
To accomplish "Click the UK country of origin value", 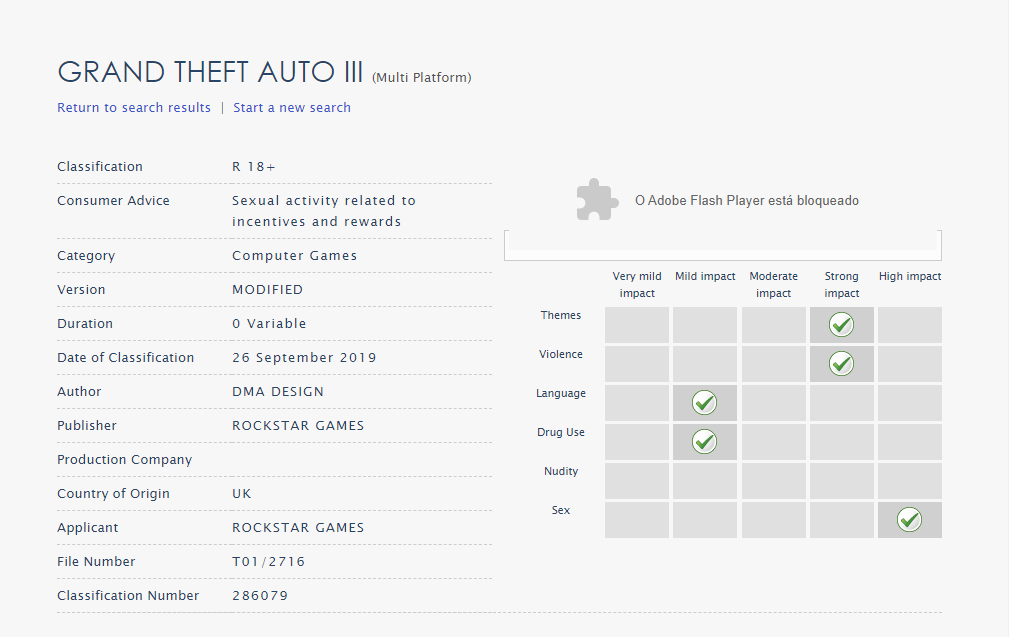I will (242, 494).
